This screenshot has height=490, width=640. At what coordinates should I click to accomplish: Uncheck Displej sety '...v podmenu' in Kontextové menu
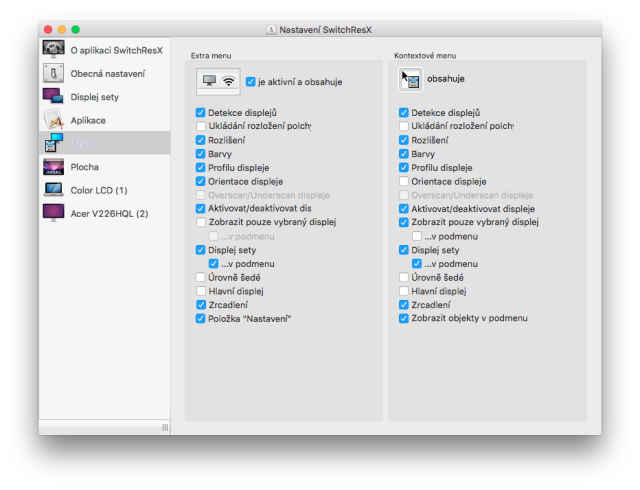[417, 263]
